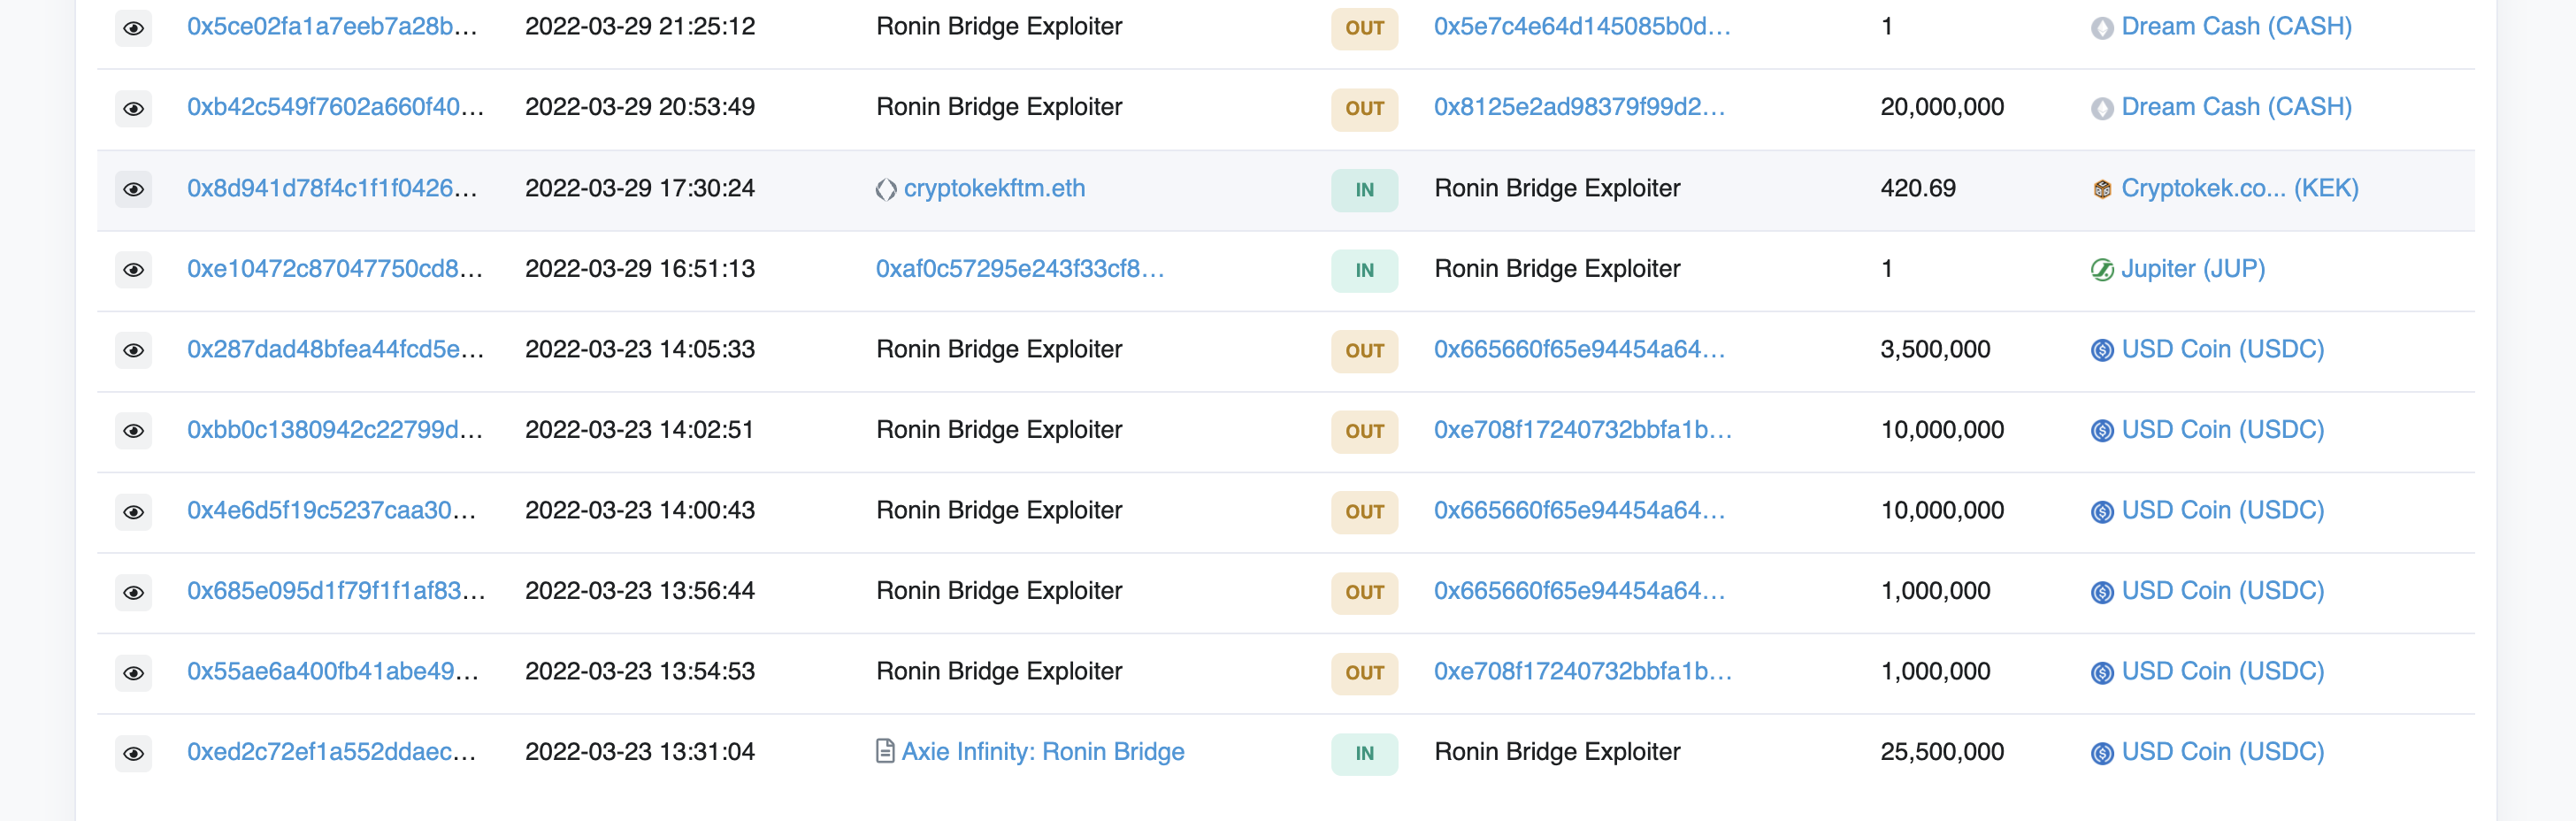Click Dream Cash token icon in 21:25:12 row
This screenshot has width=2576, height=821.
[2102, 28]
